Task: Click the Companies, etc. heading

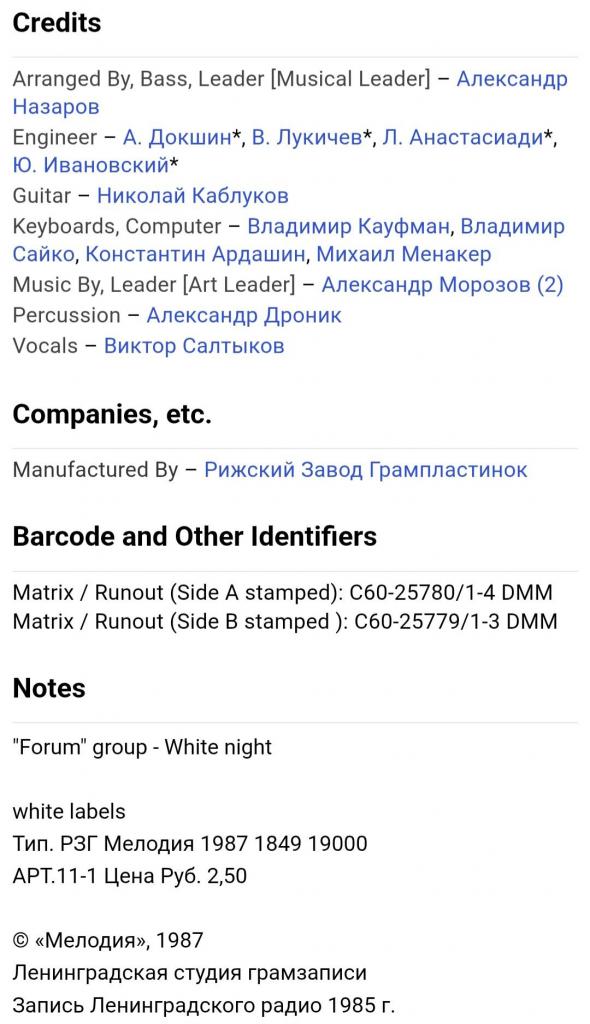Action: [x=112, y=414]
